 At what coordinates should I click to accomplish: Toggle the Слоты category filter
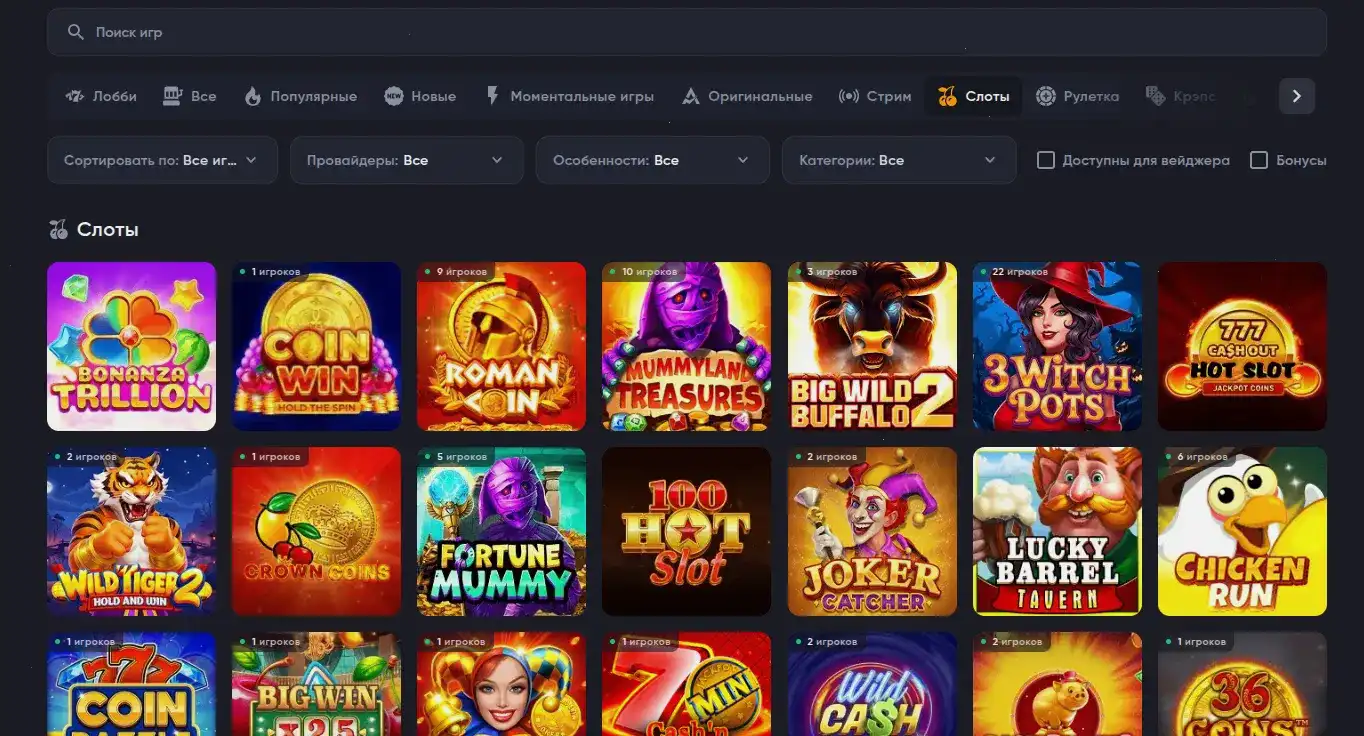[x=972, y=95]
